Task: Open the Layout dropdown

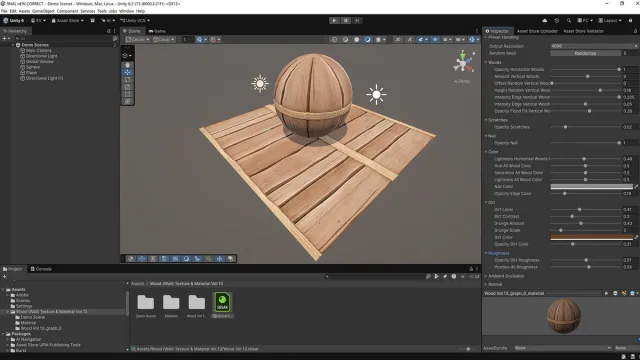Action: point(610,20)
